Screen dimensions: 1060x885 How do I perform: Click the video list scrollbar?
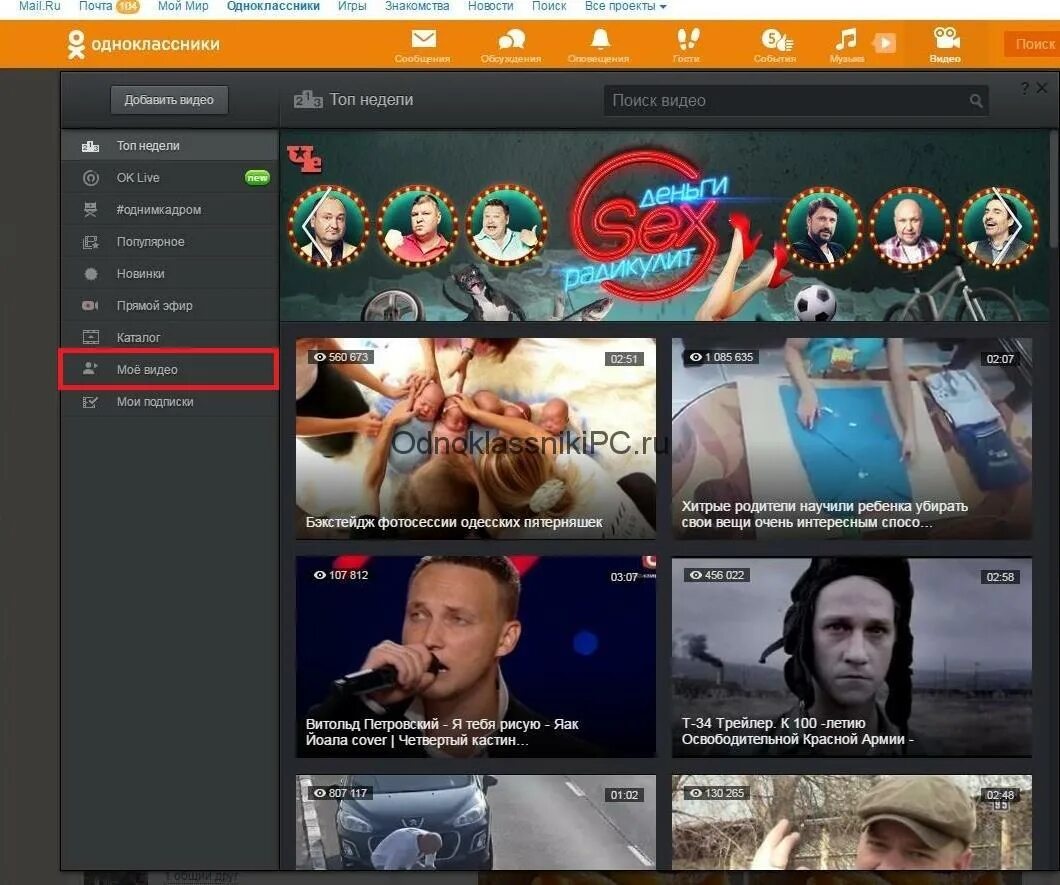tap(1055, 191)
